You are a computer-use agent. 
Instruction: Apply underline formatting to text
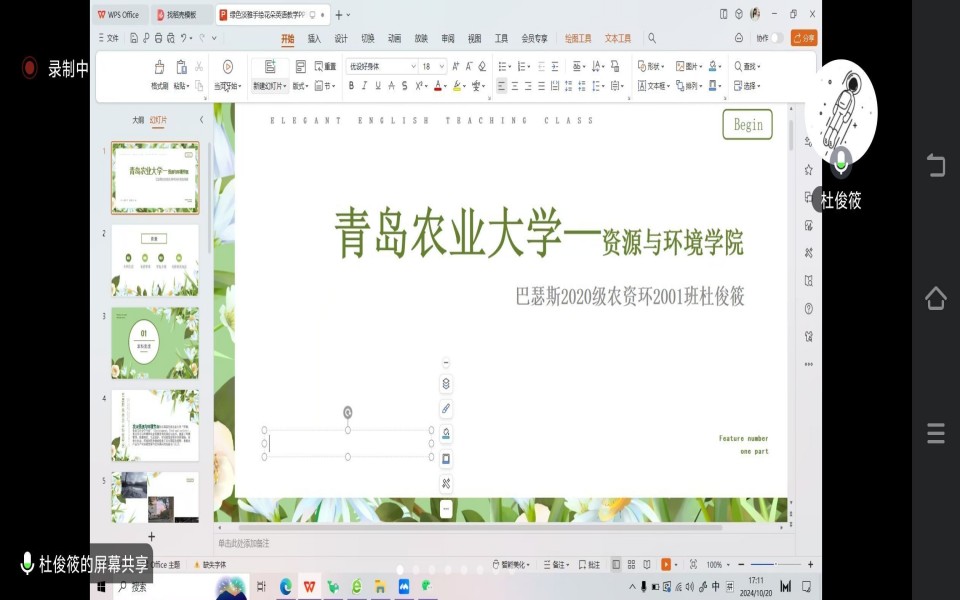[377, 86]
